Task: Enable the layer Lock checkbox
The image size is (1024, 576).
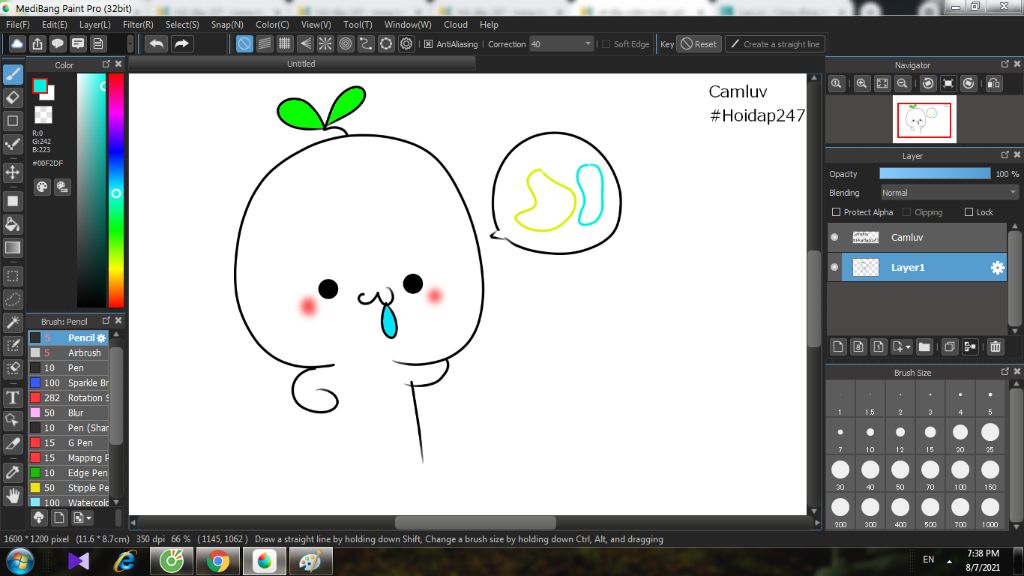Action: coord(969,212)
